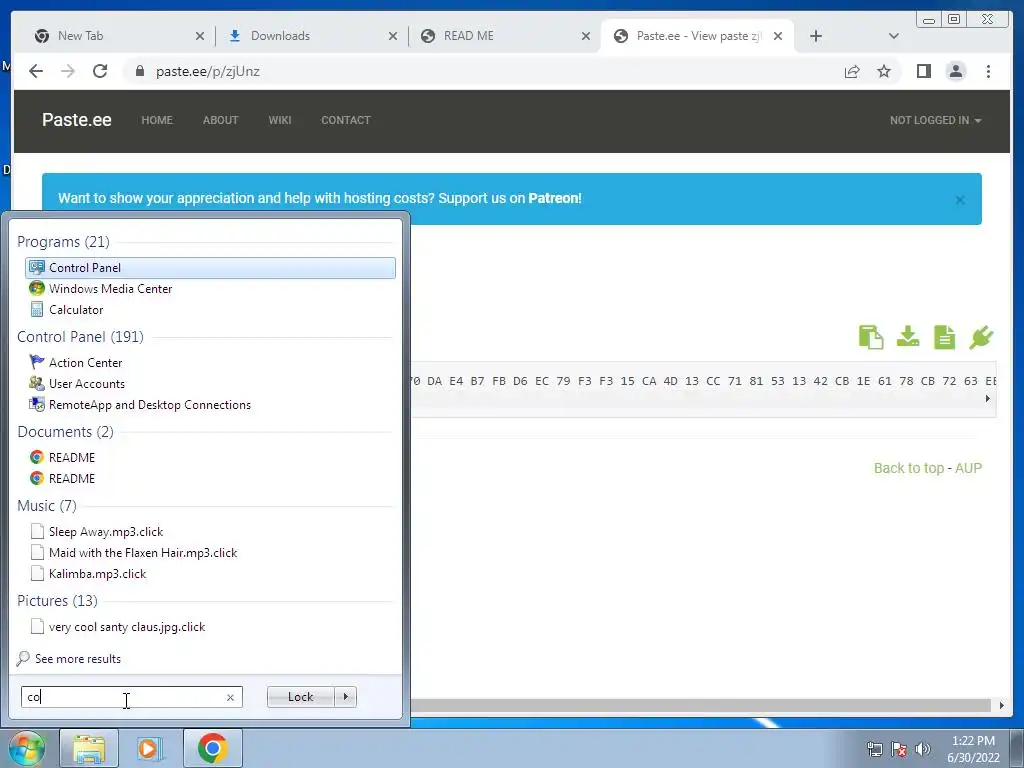Open Chrome profile menu
This screenshot has height=768, width=1024.
click(955, 71)
